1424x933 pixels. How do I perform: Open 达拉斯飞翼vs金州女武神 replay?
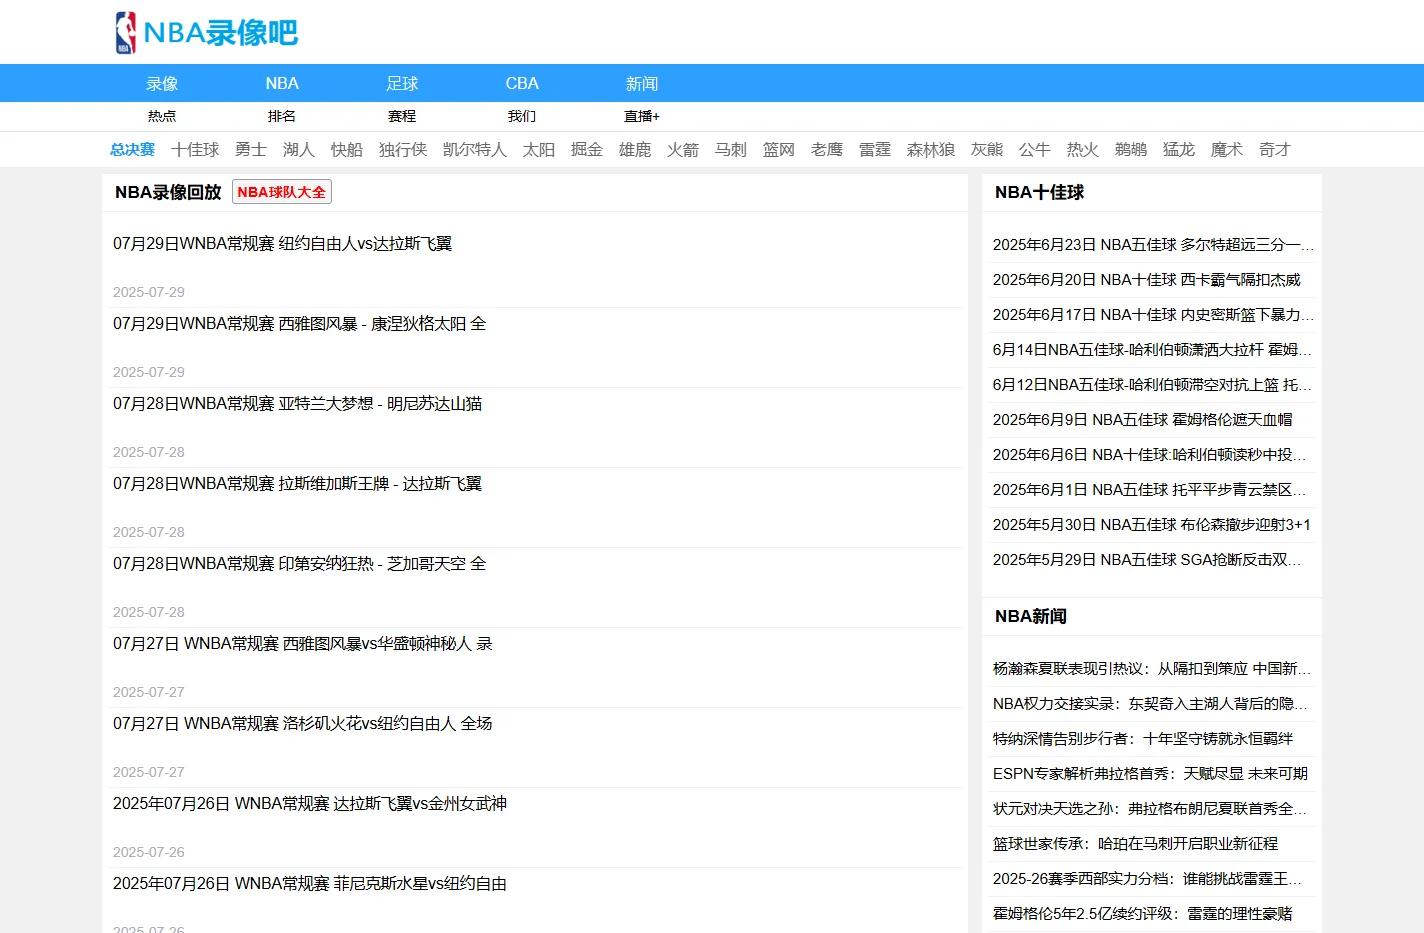click(x=310, y=804)
